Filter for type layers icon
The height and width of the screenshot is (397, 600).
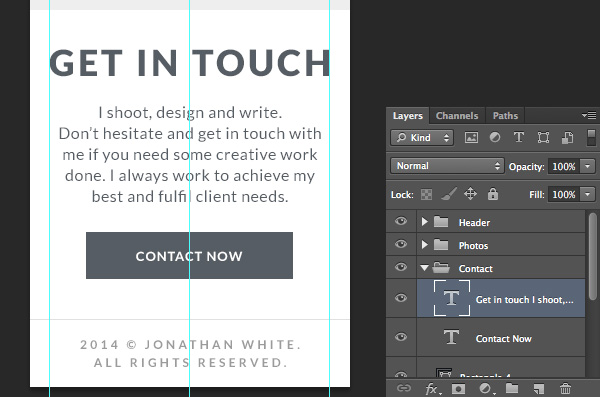[x=518, y=137]
